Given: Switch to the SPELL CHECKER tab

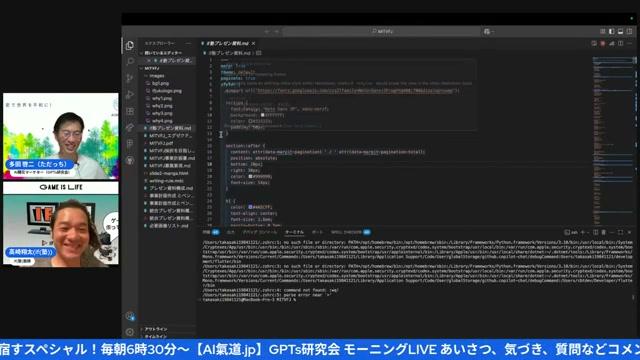Looking at the screenshot, I should click(x=350, y=232).
